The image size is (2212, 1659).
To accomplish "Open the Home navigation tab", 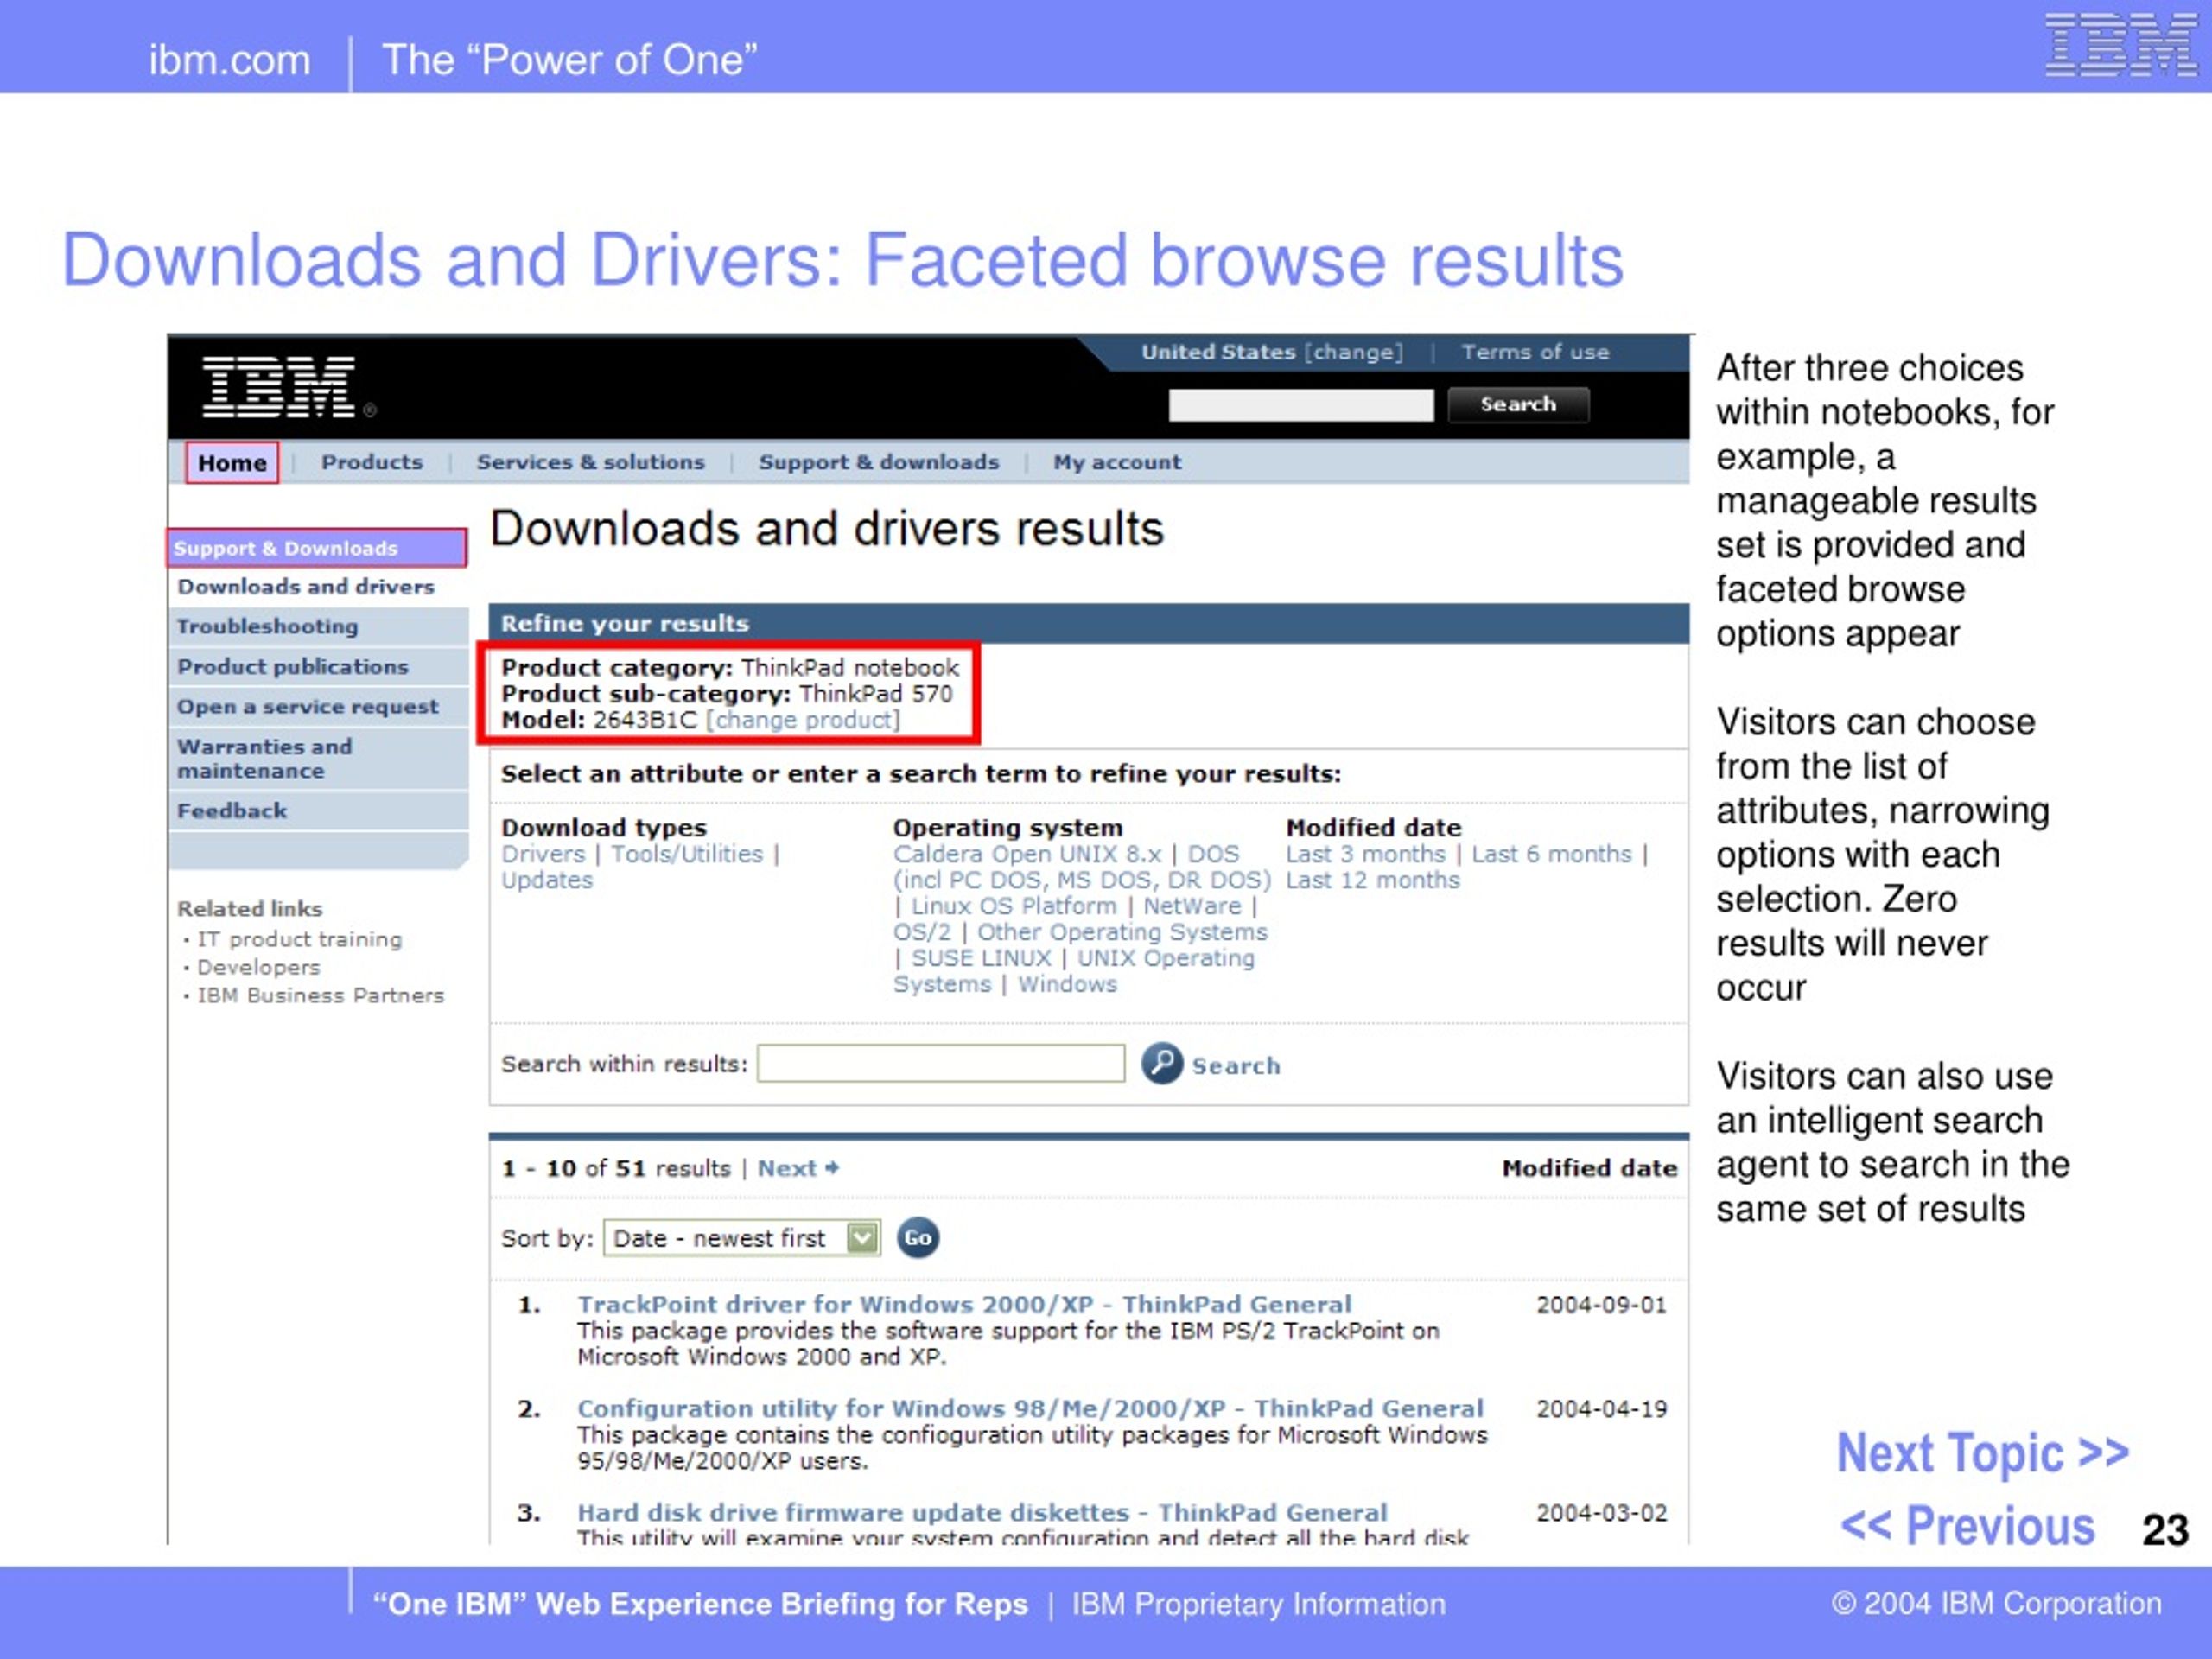I will coord(232,463).
